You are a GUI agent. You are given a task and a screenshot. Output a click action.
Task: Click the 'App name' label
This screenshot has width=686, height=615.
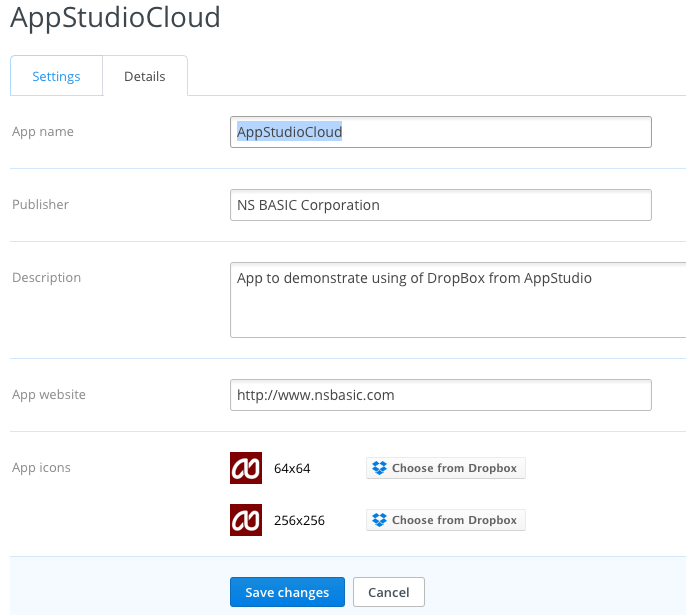click(43, 132)
